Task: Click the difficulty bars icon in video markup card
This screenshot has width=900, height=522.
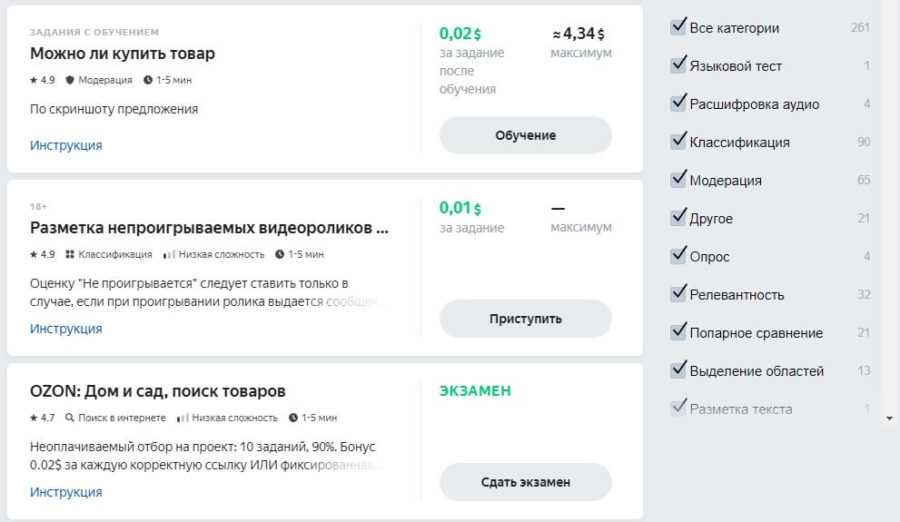Action: pos(169,254)
